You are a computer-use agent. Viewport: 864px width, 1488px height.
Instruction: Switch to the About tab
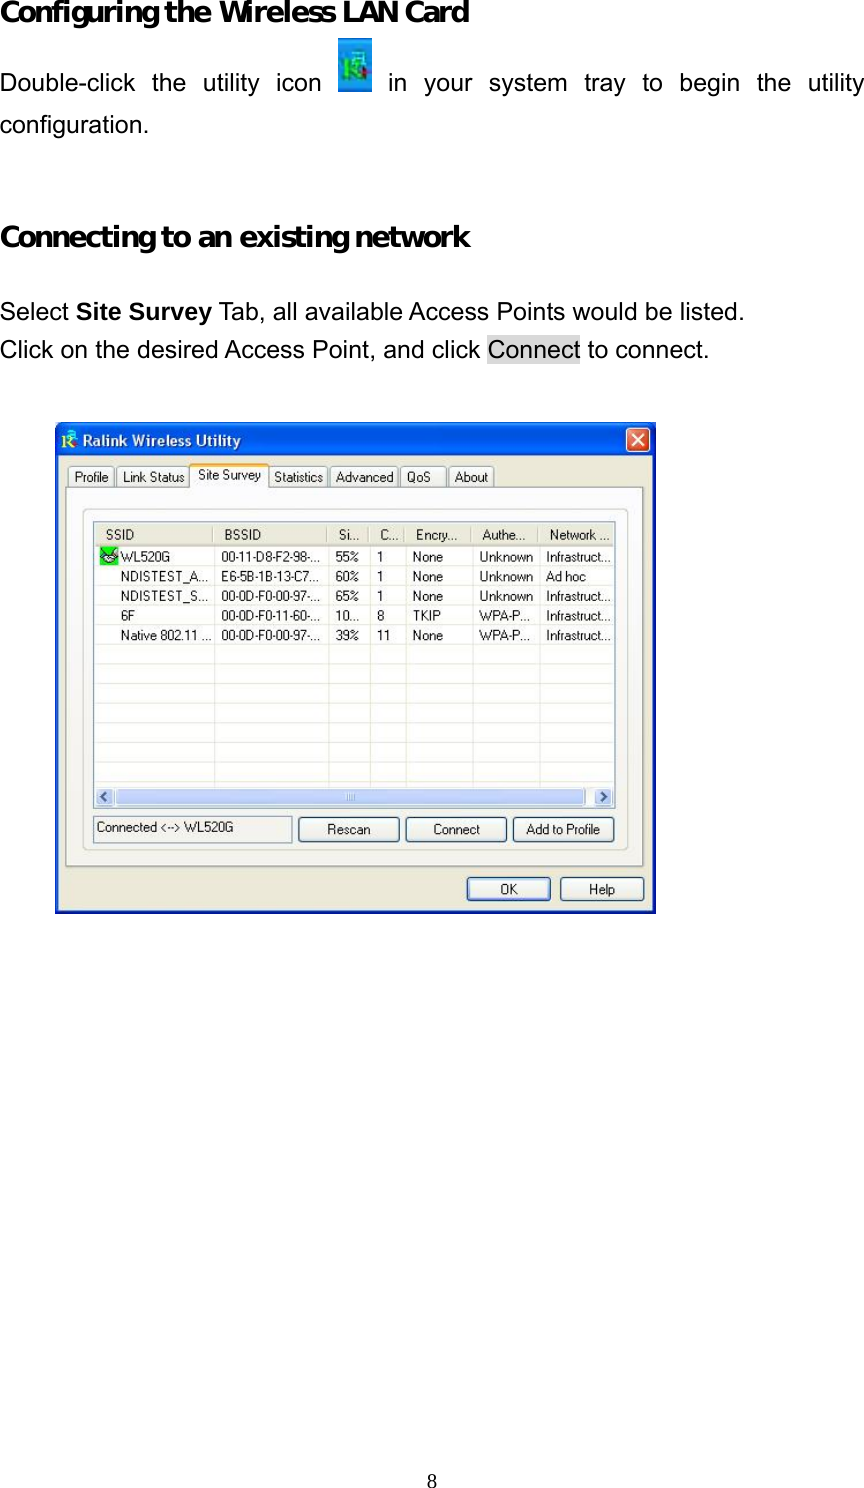(x=471, y=477)
